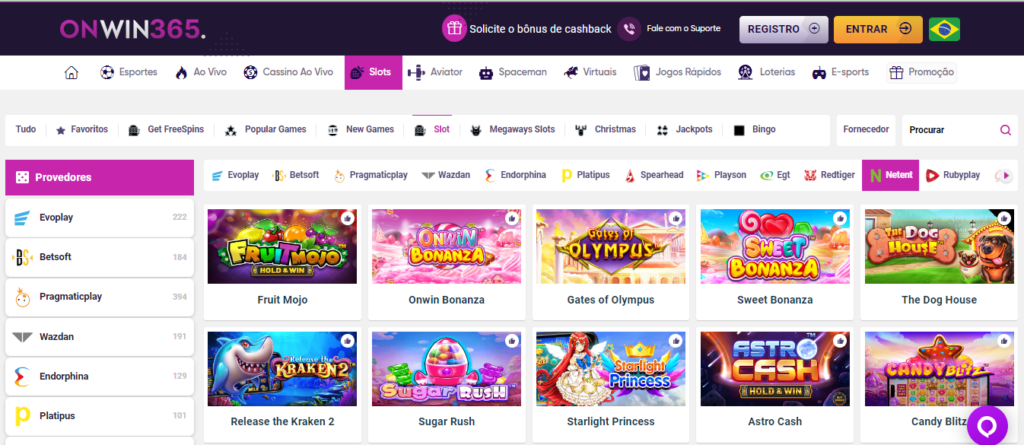
Task: Open the Spaceman menu item
Action: (x=513, y=73)
